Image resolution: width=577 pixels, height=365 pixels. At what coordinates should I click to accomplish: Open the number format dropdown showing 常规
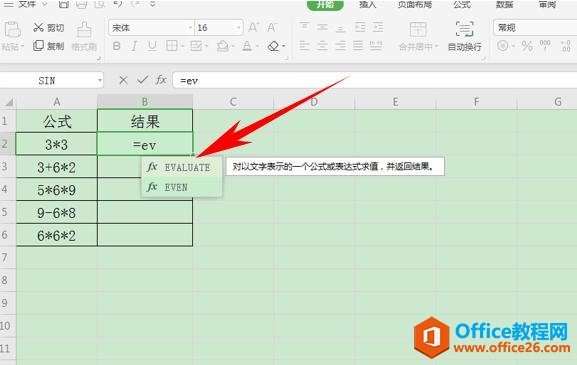click(x=535, y=28)
